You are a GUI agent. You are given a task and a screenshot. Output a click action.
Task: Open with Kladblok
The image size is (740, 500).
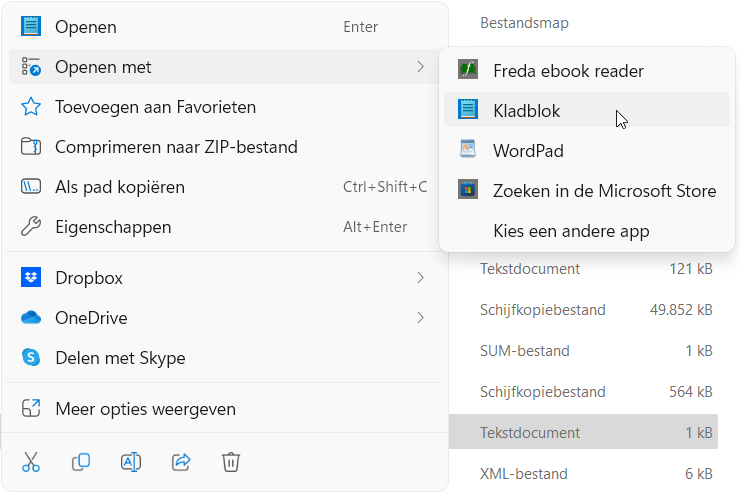[x=587, y=110]
